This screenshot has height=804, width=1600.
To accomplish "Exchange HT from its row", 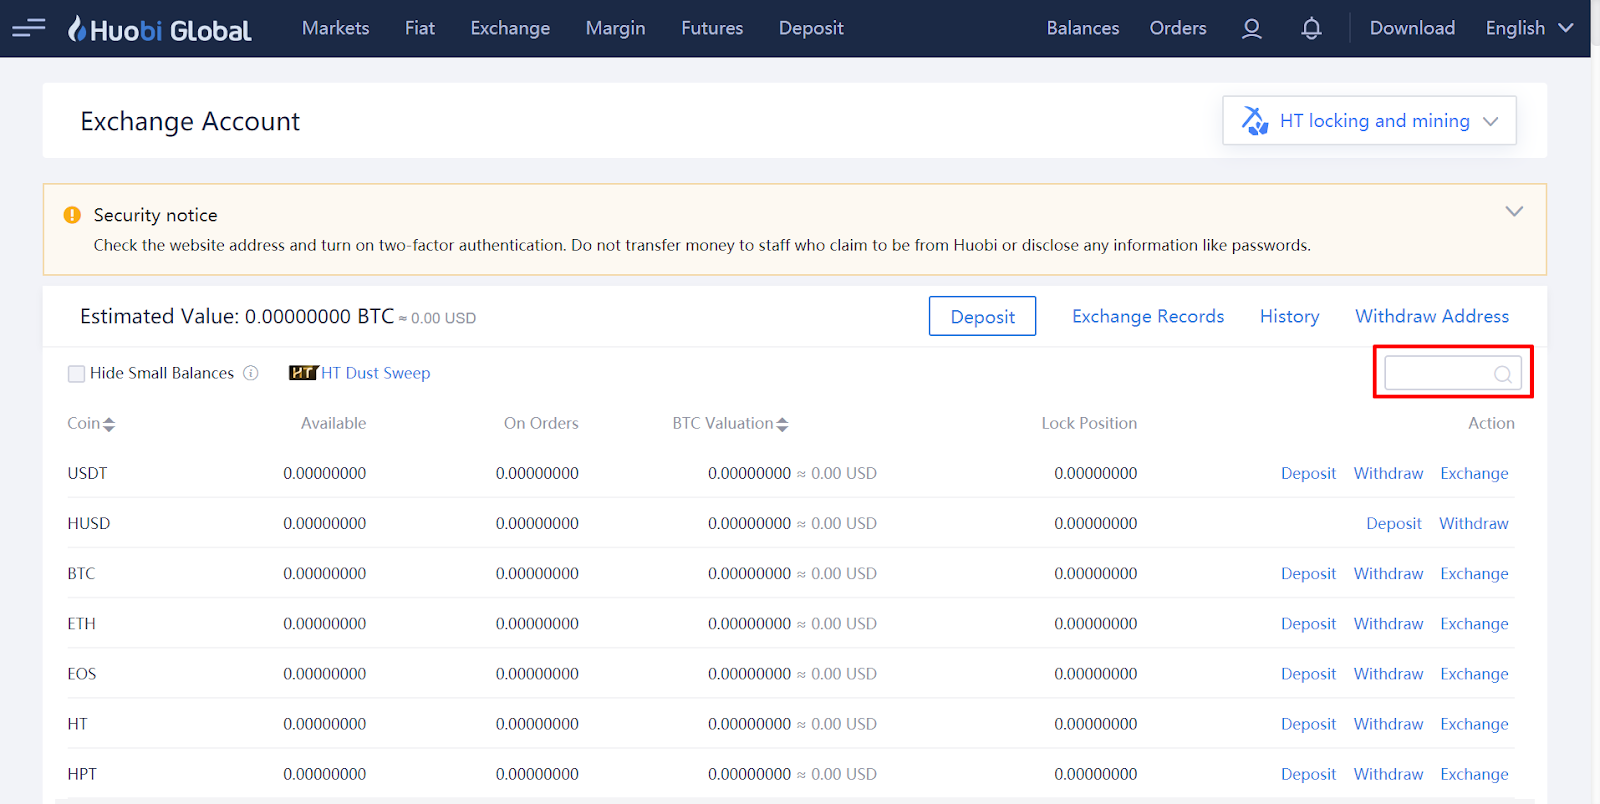I will click(1474, 724).
